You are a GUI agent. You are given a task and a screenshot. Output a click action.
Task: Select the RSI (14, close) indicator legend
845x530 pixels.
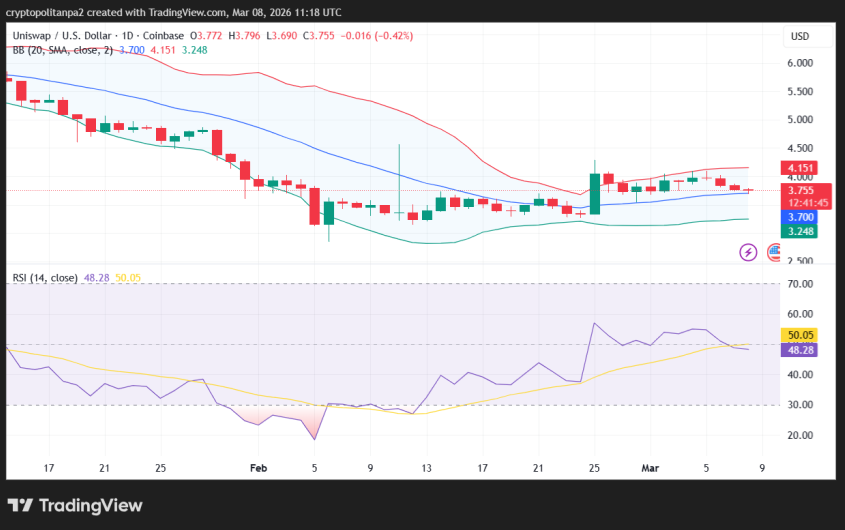pos(45,277)
